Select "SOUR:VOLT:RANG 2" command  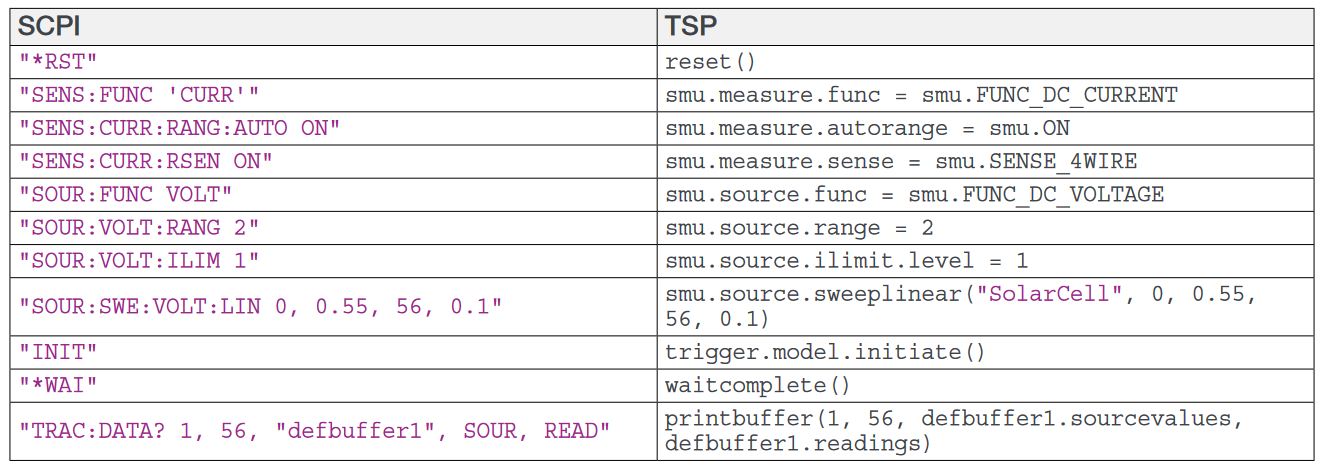point(139,227)
